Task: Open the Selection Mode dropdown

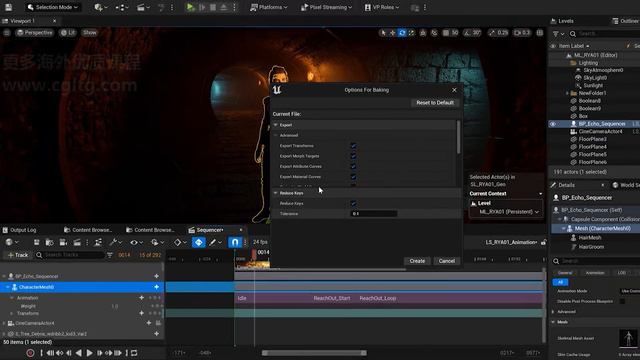Action: pos(53,7)
